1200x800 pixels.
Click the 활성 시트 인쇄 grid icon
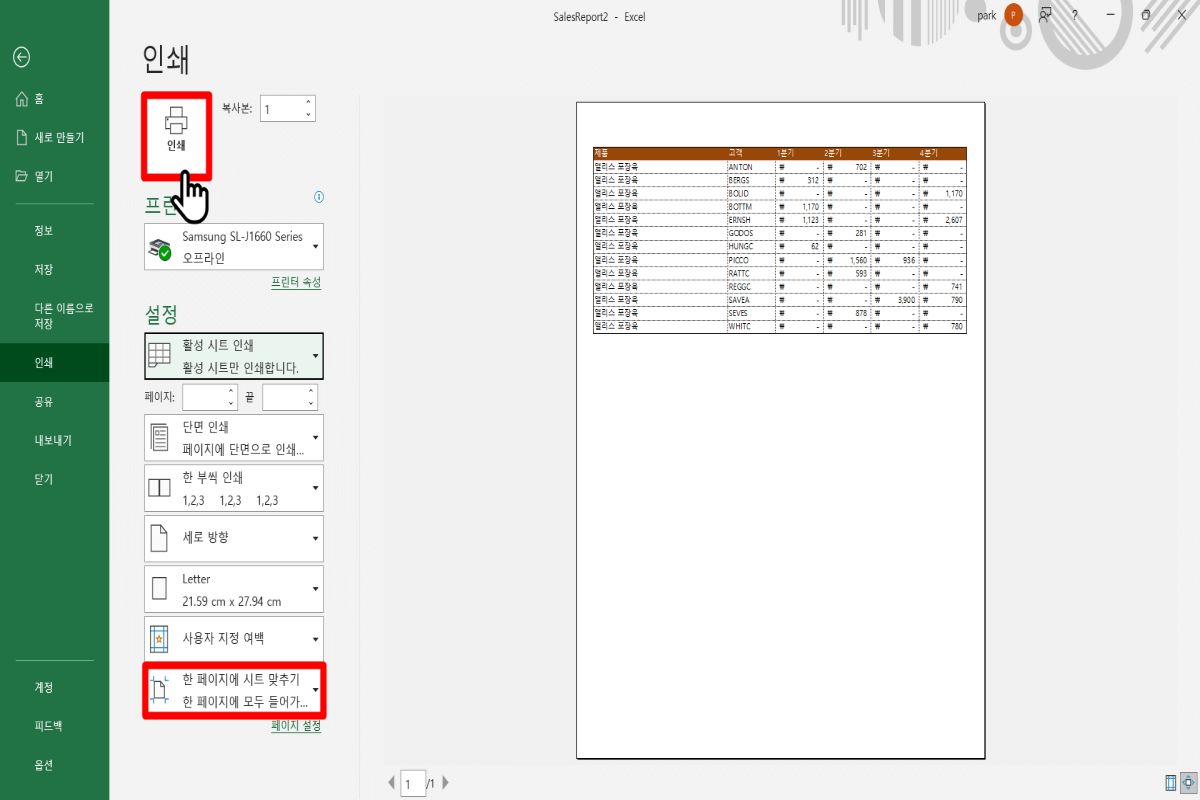159,356
